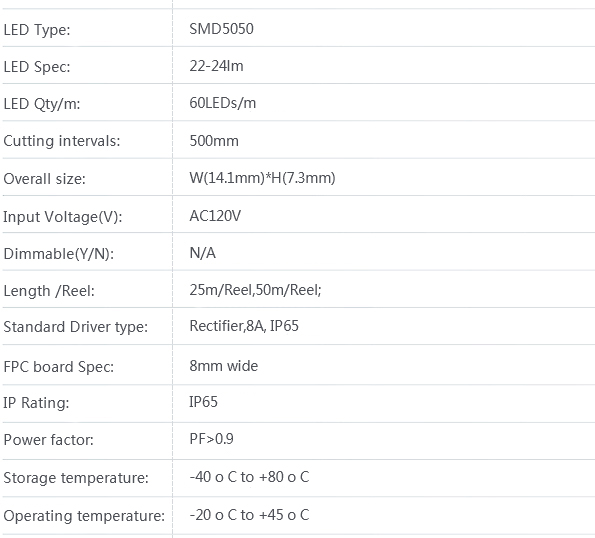The width and height of the screenshot is (595, 538).
Task: Select the Input Voltage(V) label
Action: (63, 217)
